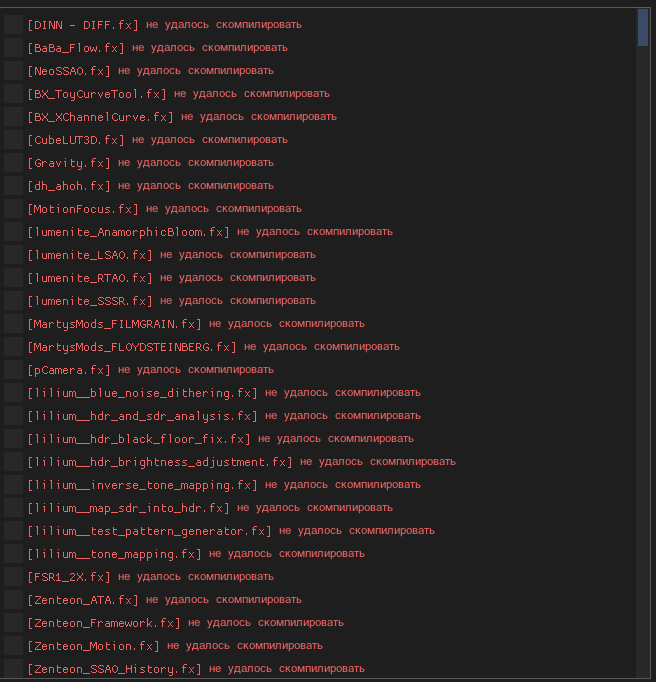656x682 pixels.
Task: Enable the lumenite_LSAO.fx checkbox
Action: click(x=13, y=255)
